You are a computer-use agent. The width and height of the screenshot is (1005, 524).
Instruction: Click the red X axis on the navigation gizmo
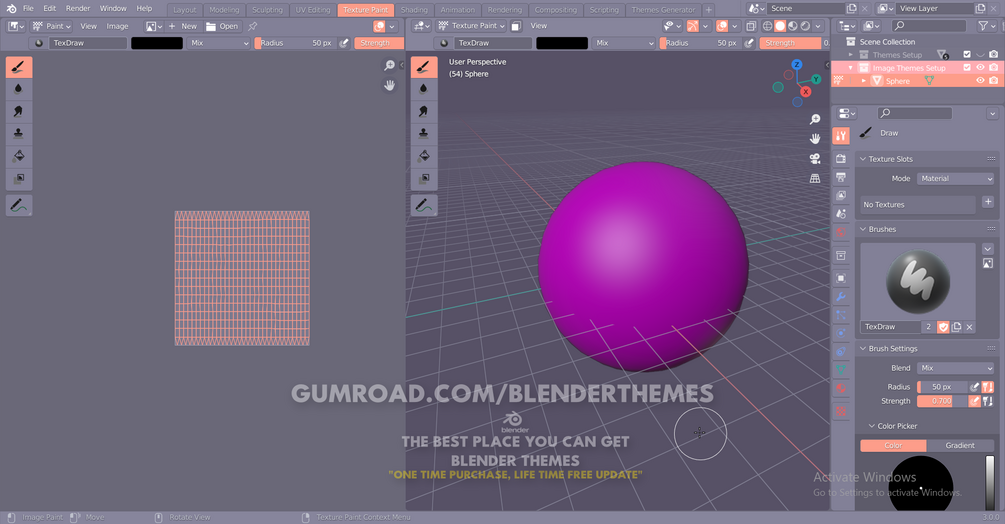[806, 92]
